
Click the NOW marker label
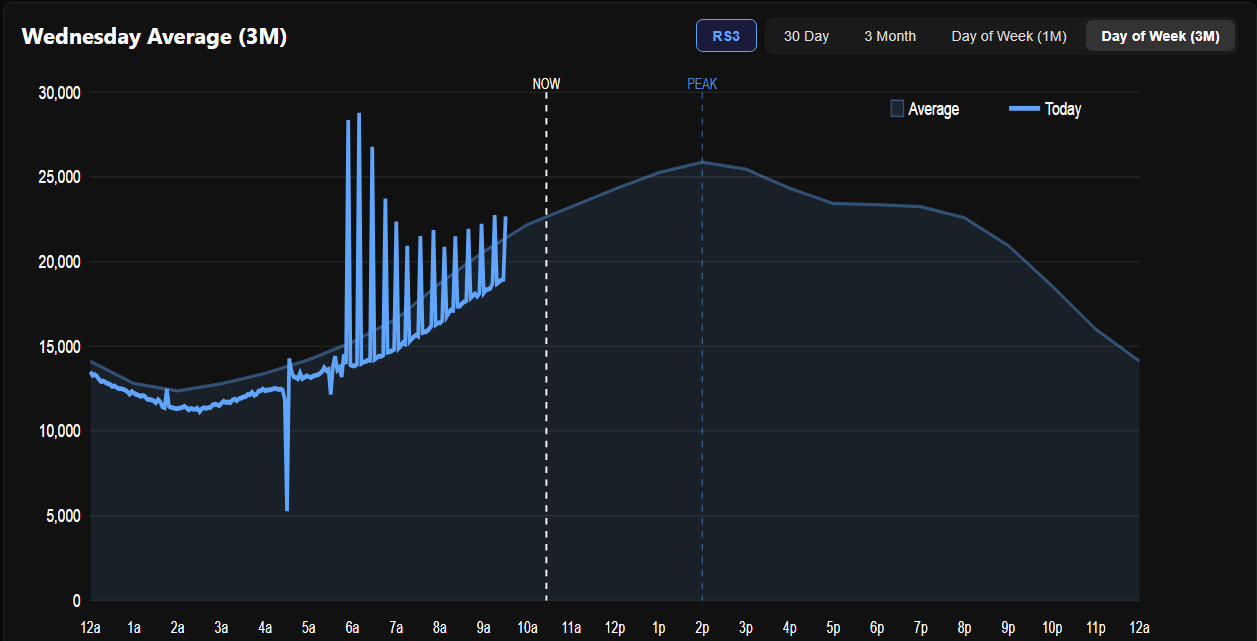[546, 84]
